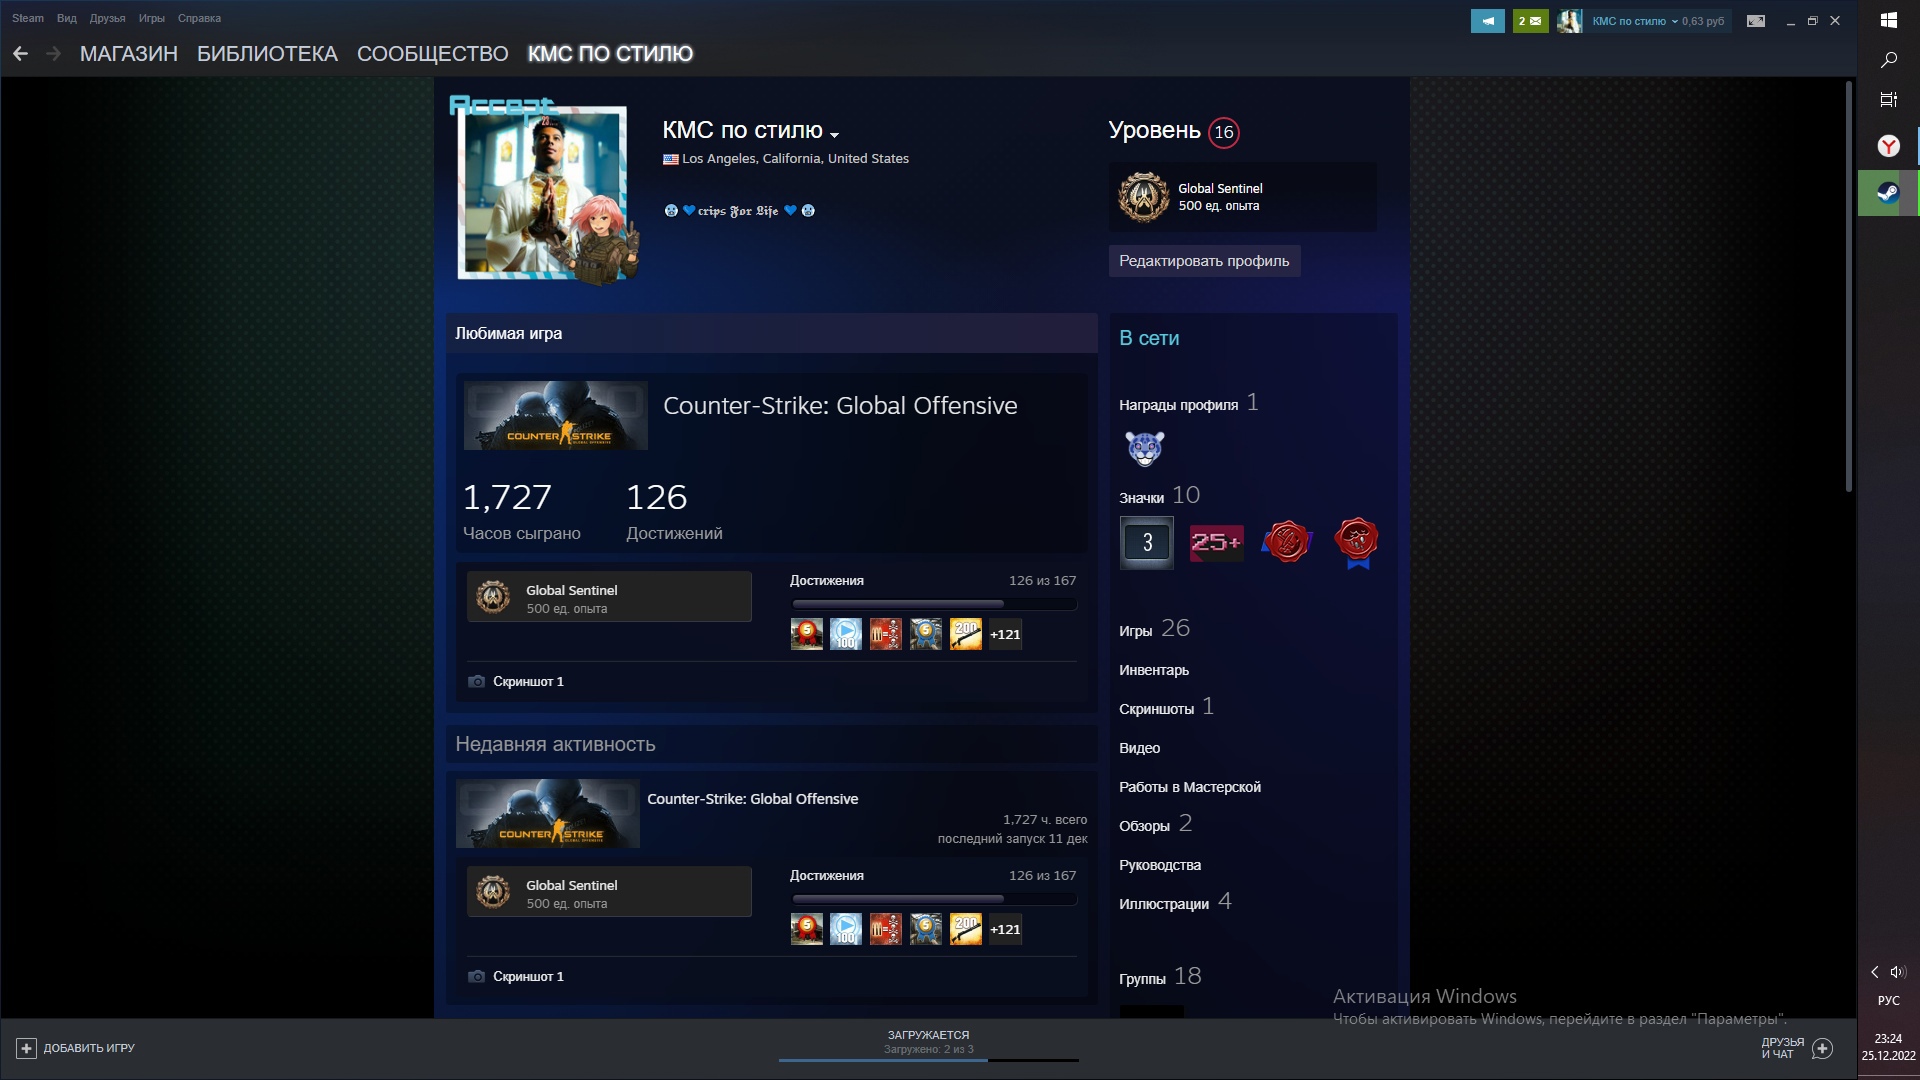
Task: Click the medal achievement icon in Любимая игра
Action: (926, 634)
